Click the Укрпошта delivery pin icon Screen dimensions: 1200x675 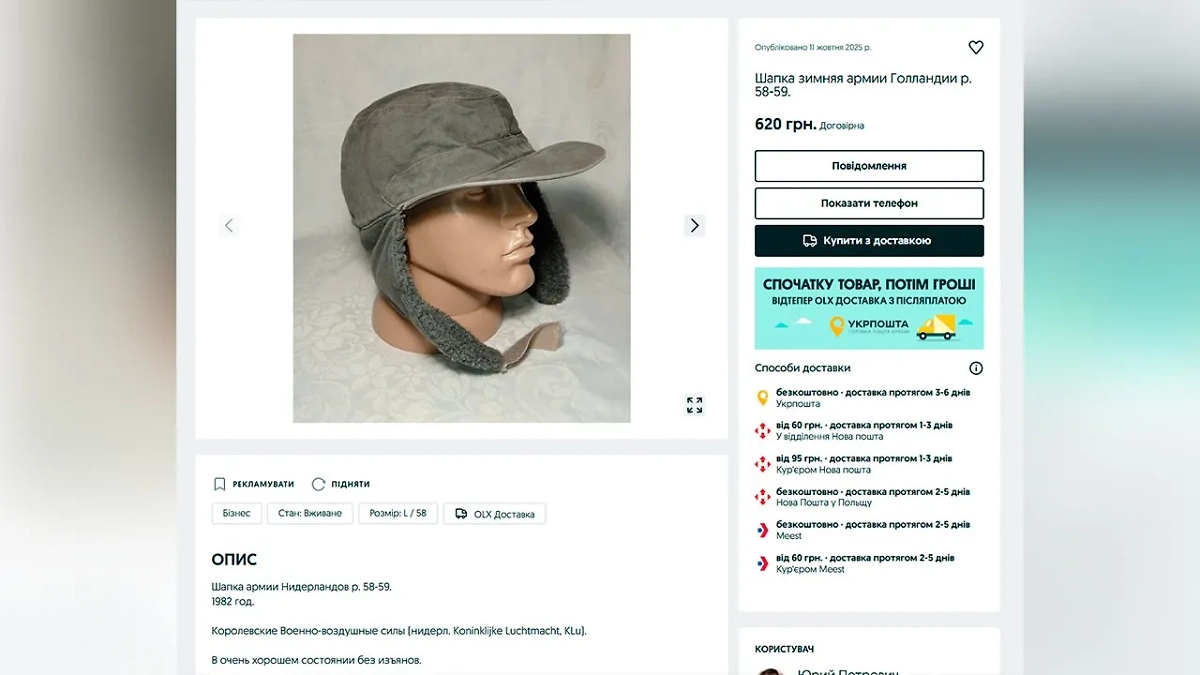763,398
